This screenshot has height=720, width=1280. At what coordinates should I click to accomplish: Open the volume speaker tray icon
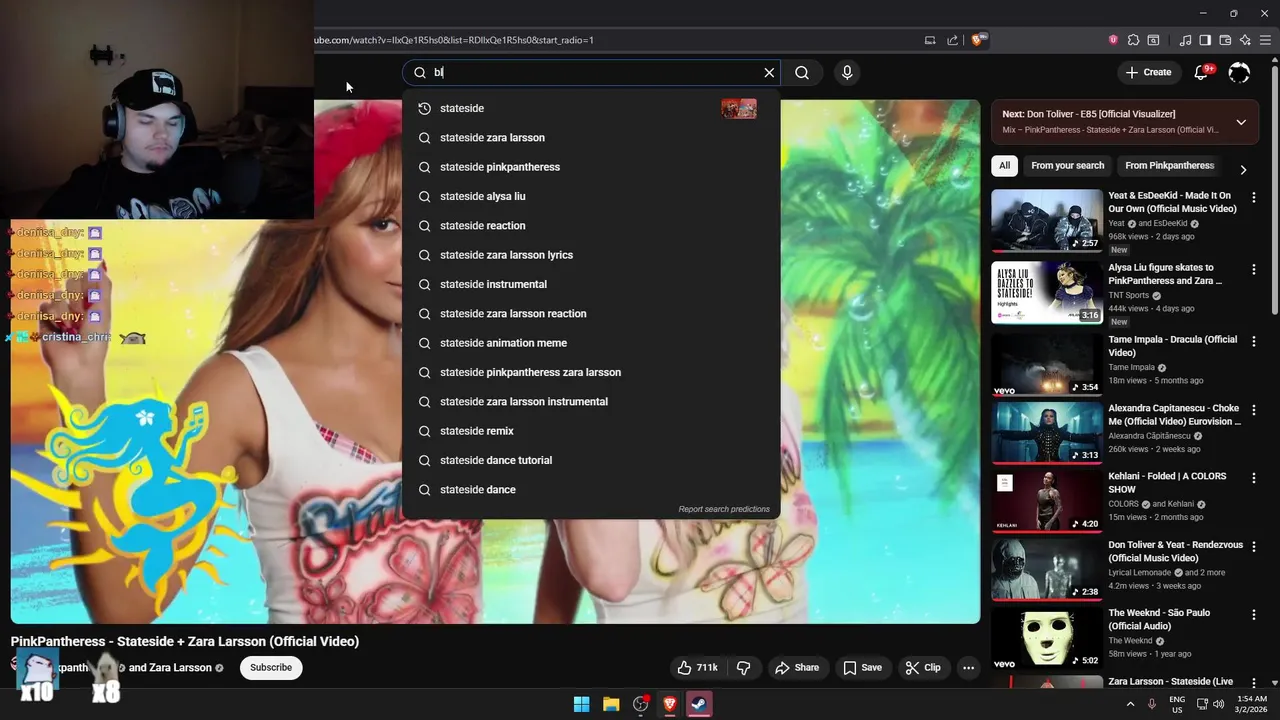pos(1218,704)
